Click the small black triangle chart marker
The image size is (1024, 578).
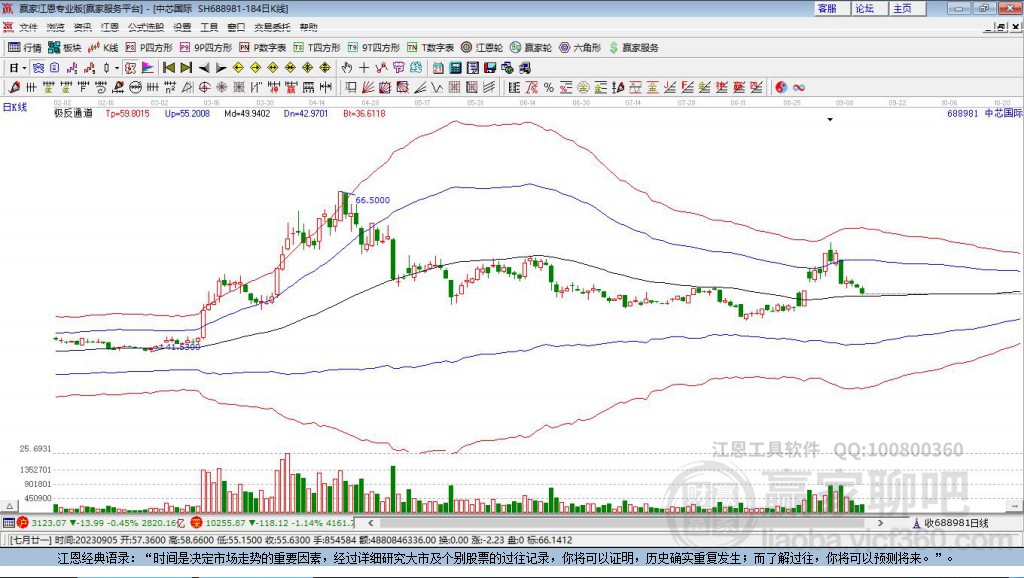(x=830, y=120)
